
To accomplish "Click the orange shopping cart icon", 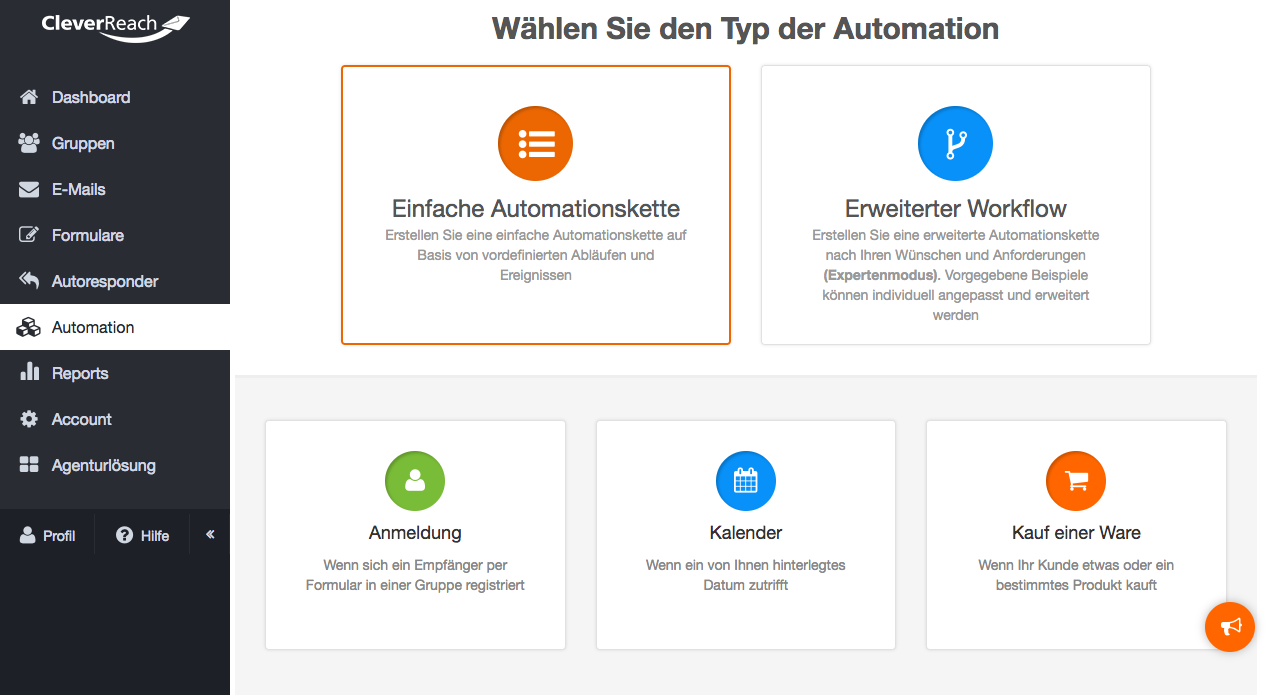I will click(1076, 481).
